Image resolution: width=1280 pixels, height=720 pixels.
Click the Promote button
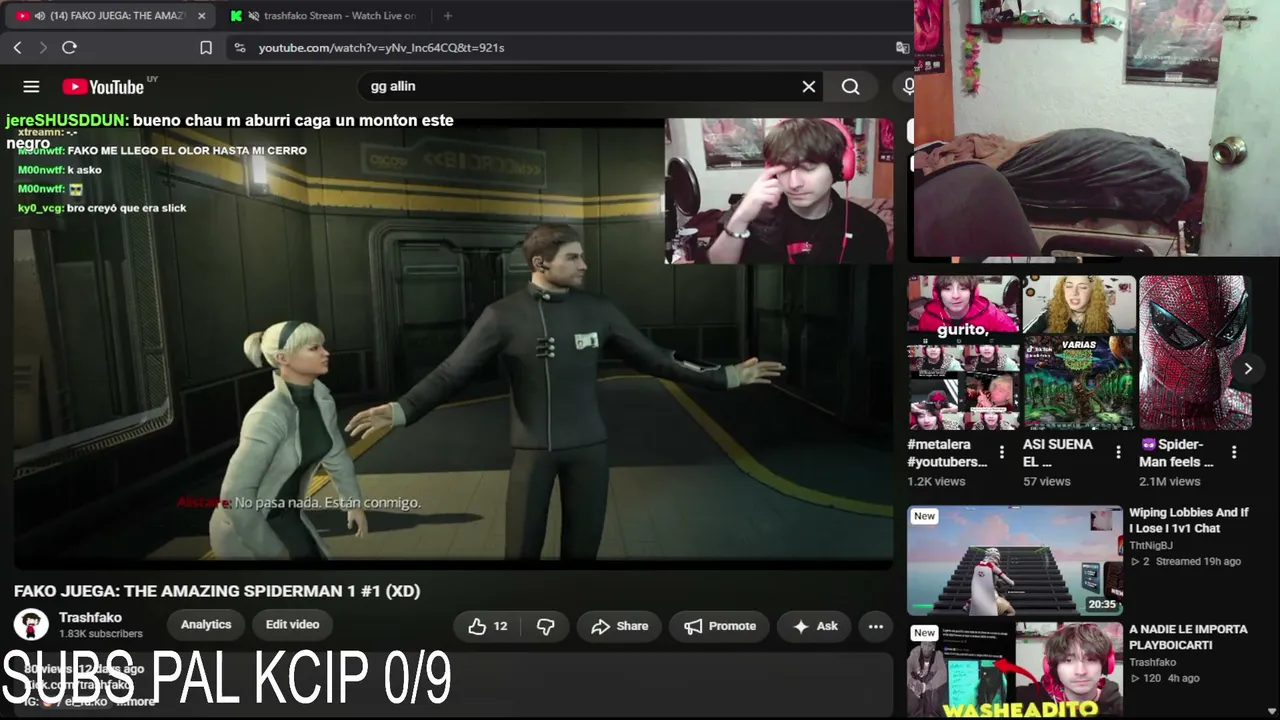point(720,626)
